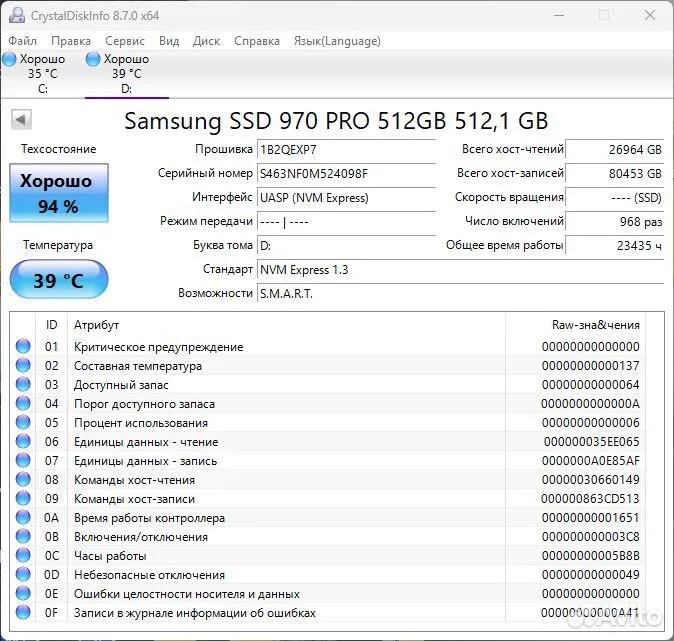
Task: Click status orb for Процент использования row
Action: (23, 423)
